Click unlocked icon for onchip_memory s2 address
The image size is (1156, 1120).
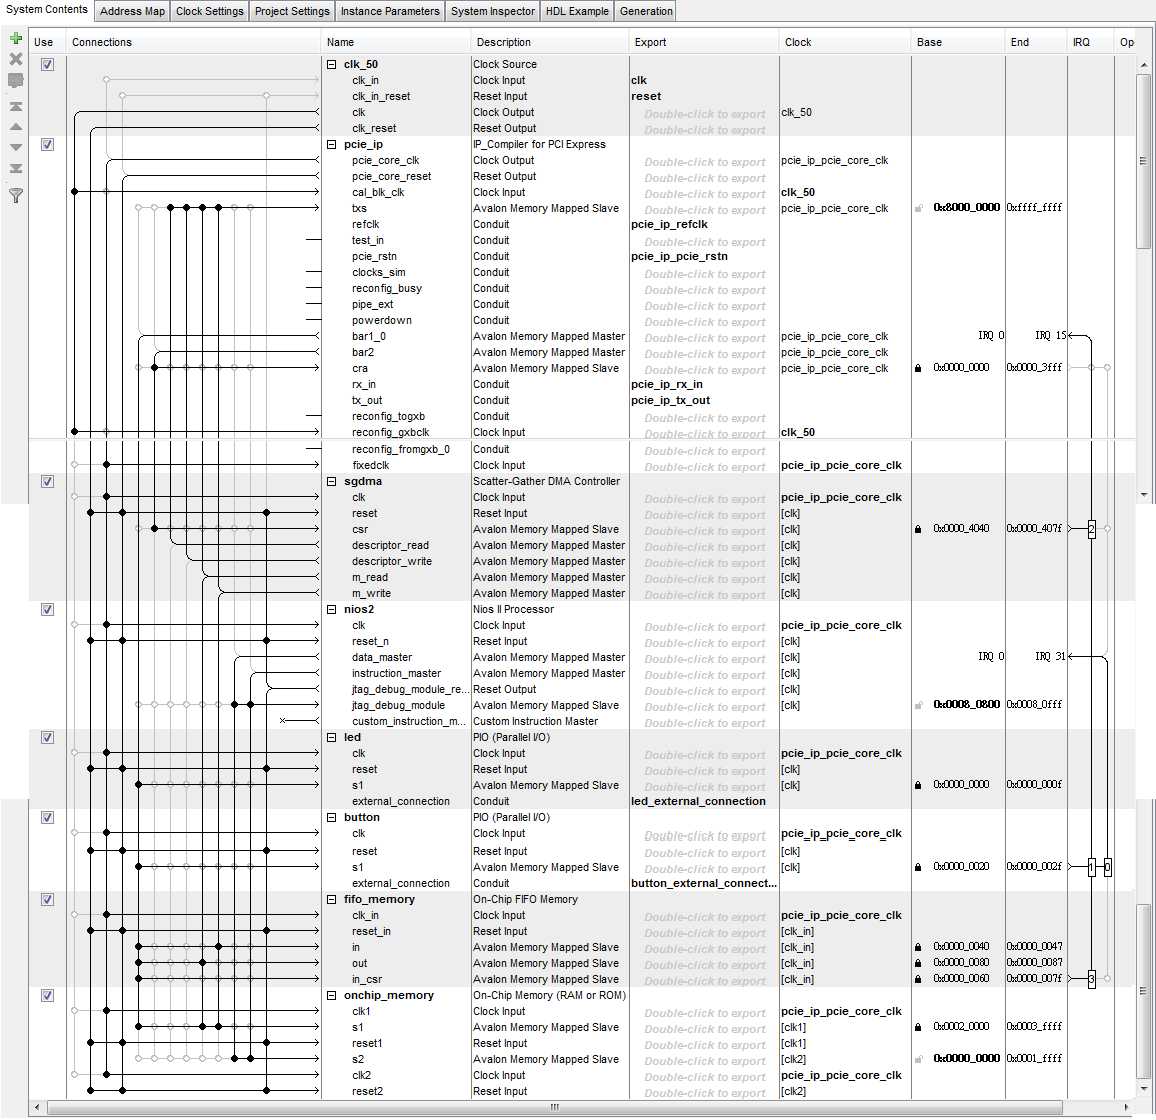click(x=919, y=1059)
